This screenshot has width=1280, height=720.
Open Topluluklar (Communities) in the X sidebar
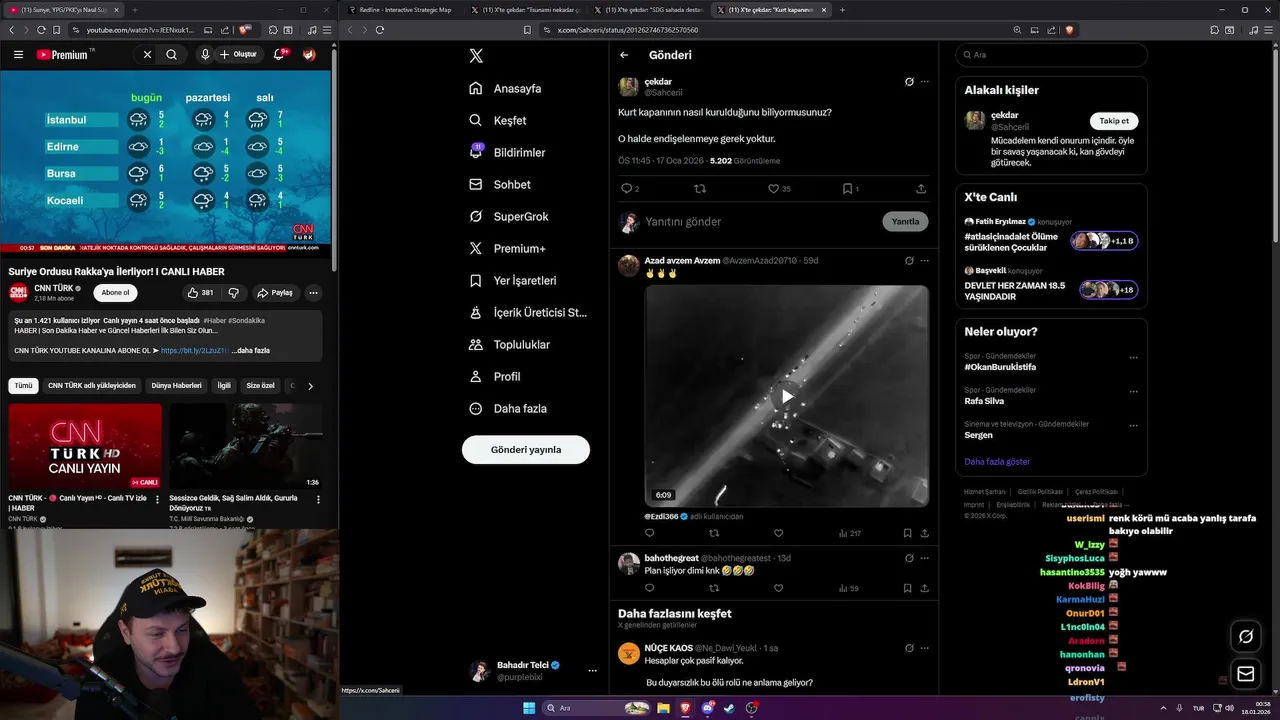tap(508, 344)
